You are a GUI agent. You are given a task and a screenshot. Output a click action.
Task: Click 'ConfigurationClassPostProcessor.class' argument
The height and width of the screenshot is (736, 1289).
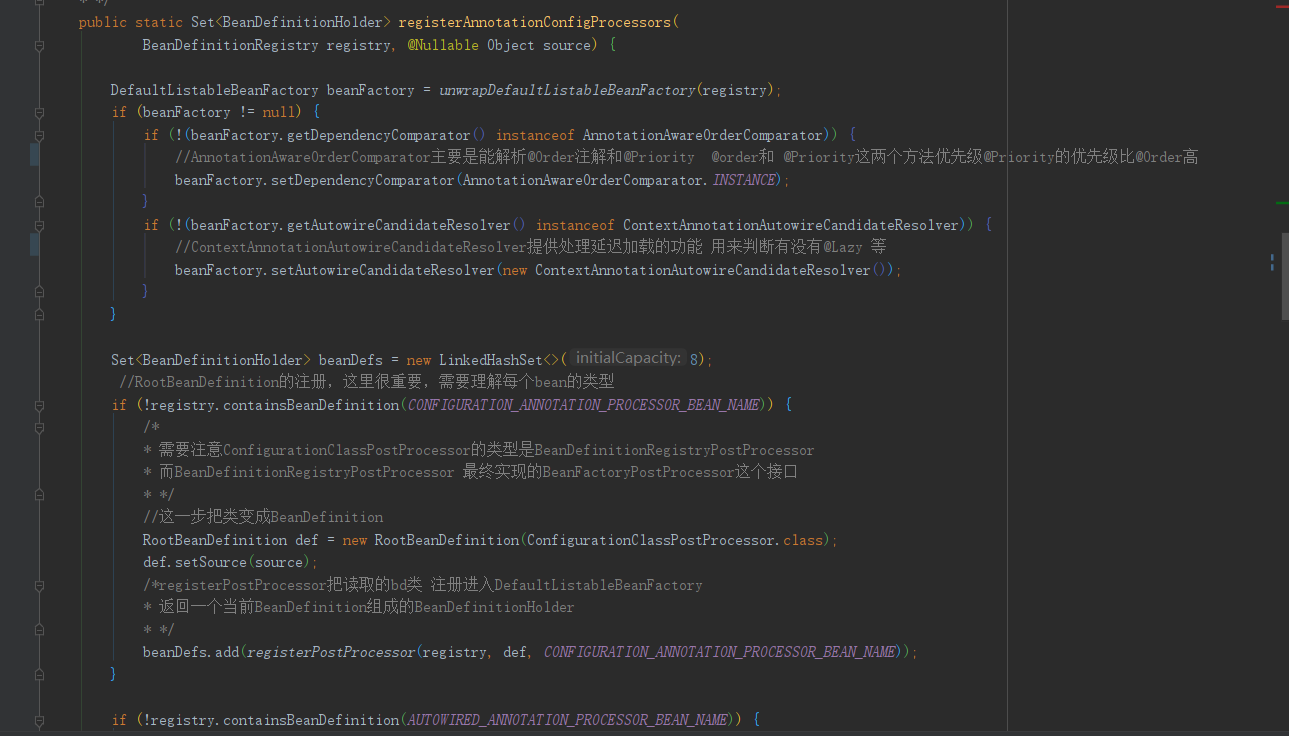(675, 540)
